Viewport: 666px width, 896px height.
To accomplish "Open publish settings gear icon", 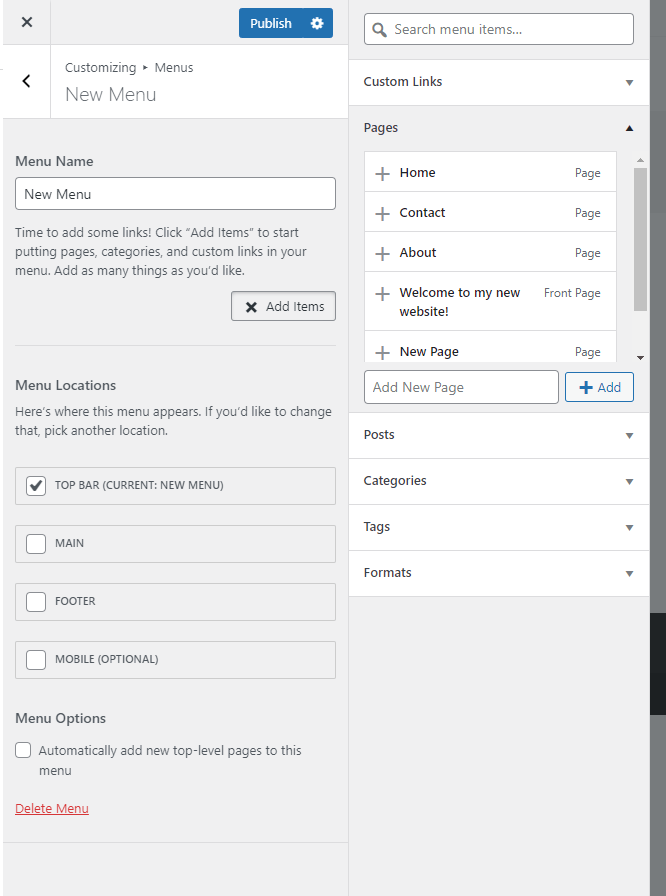I will pos(317,23).
